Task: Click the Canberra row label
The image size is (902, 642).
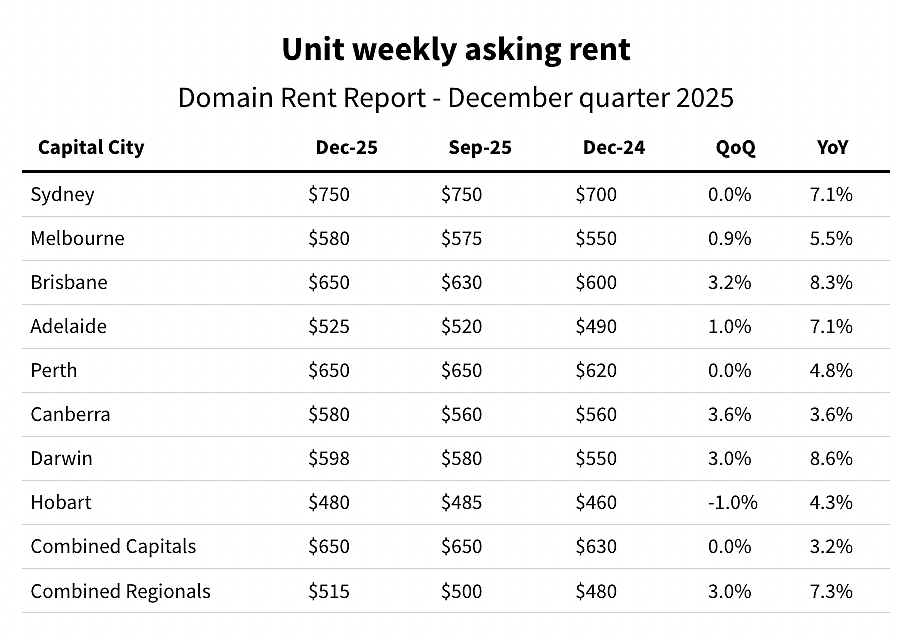Action: pyautogui.click(x=70, y=414)
